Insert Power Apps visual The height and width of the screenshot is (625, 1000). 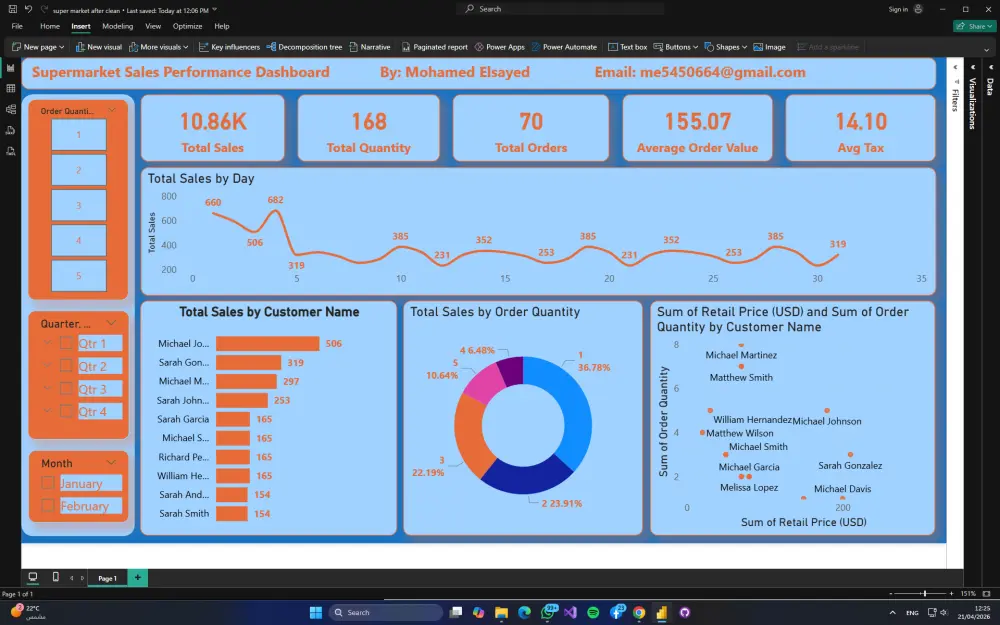(499, 47)
